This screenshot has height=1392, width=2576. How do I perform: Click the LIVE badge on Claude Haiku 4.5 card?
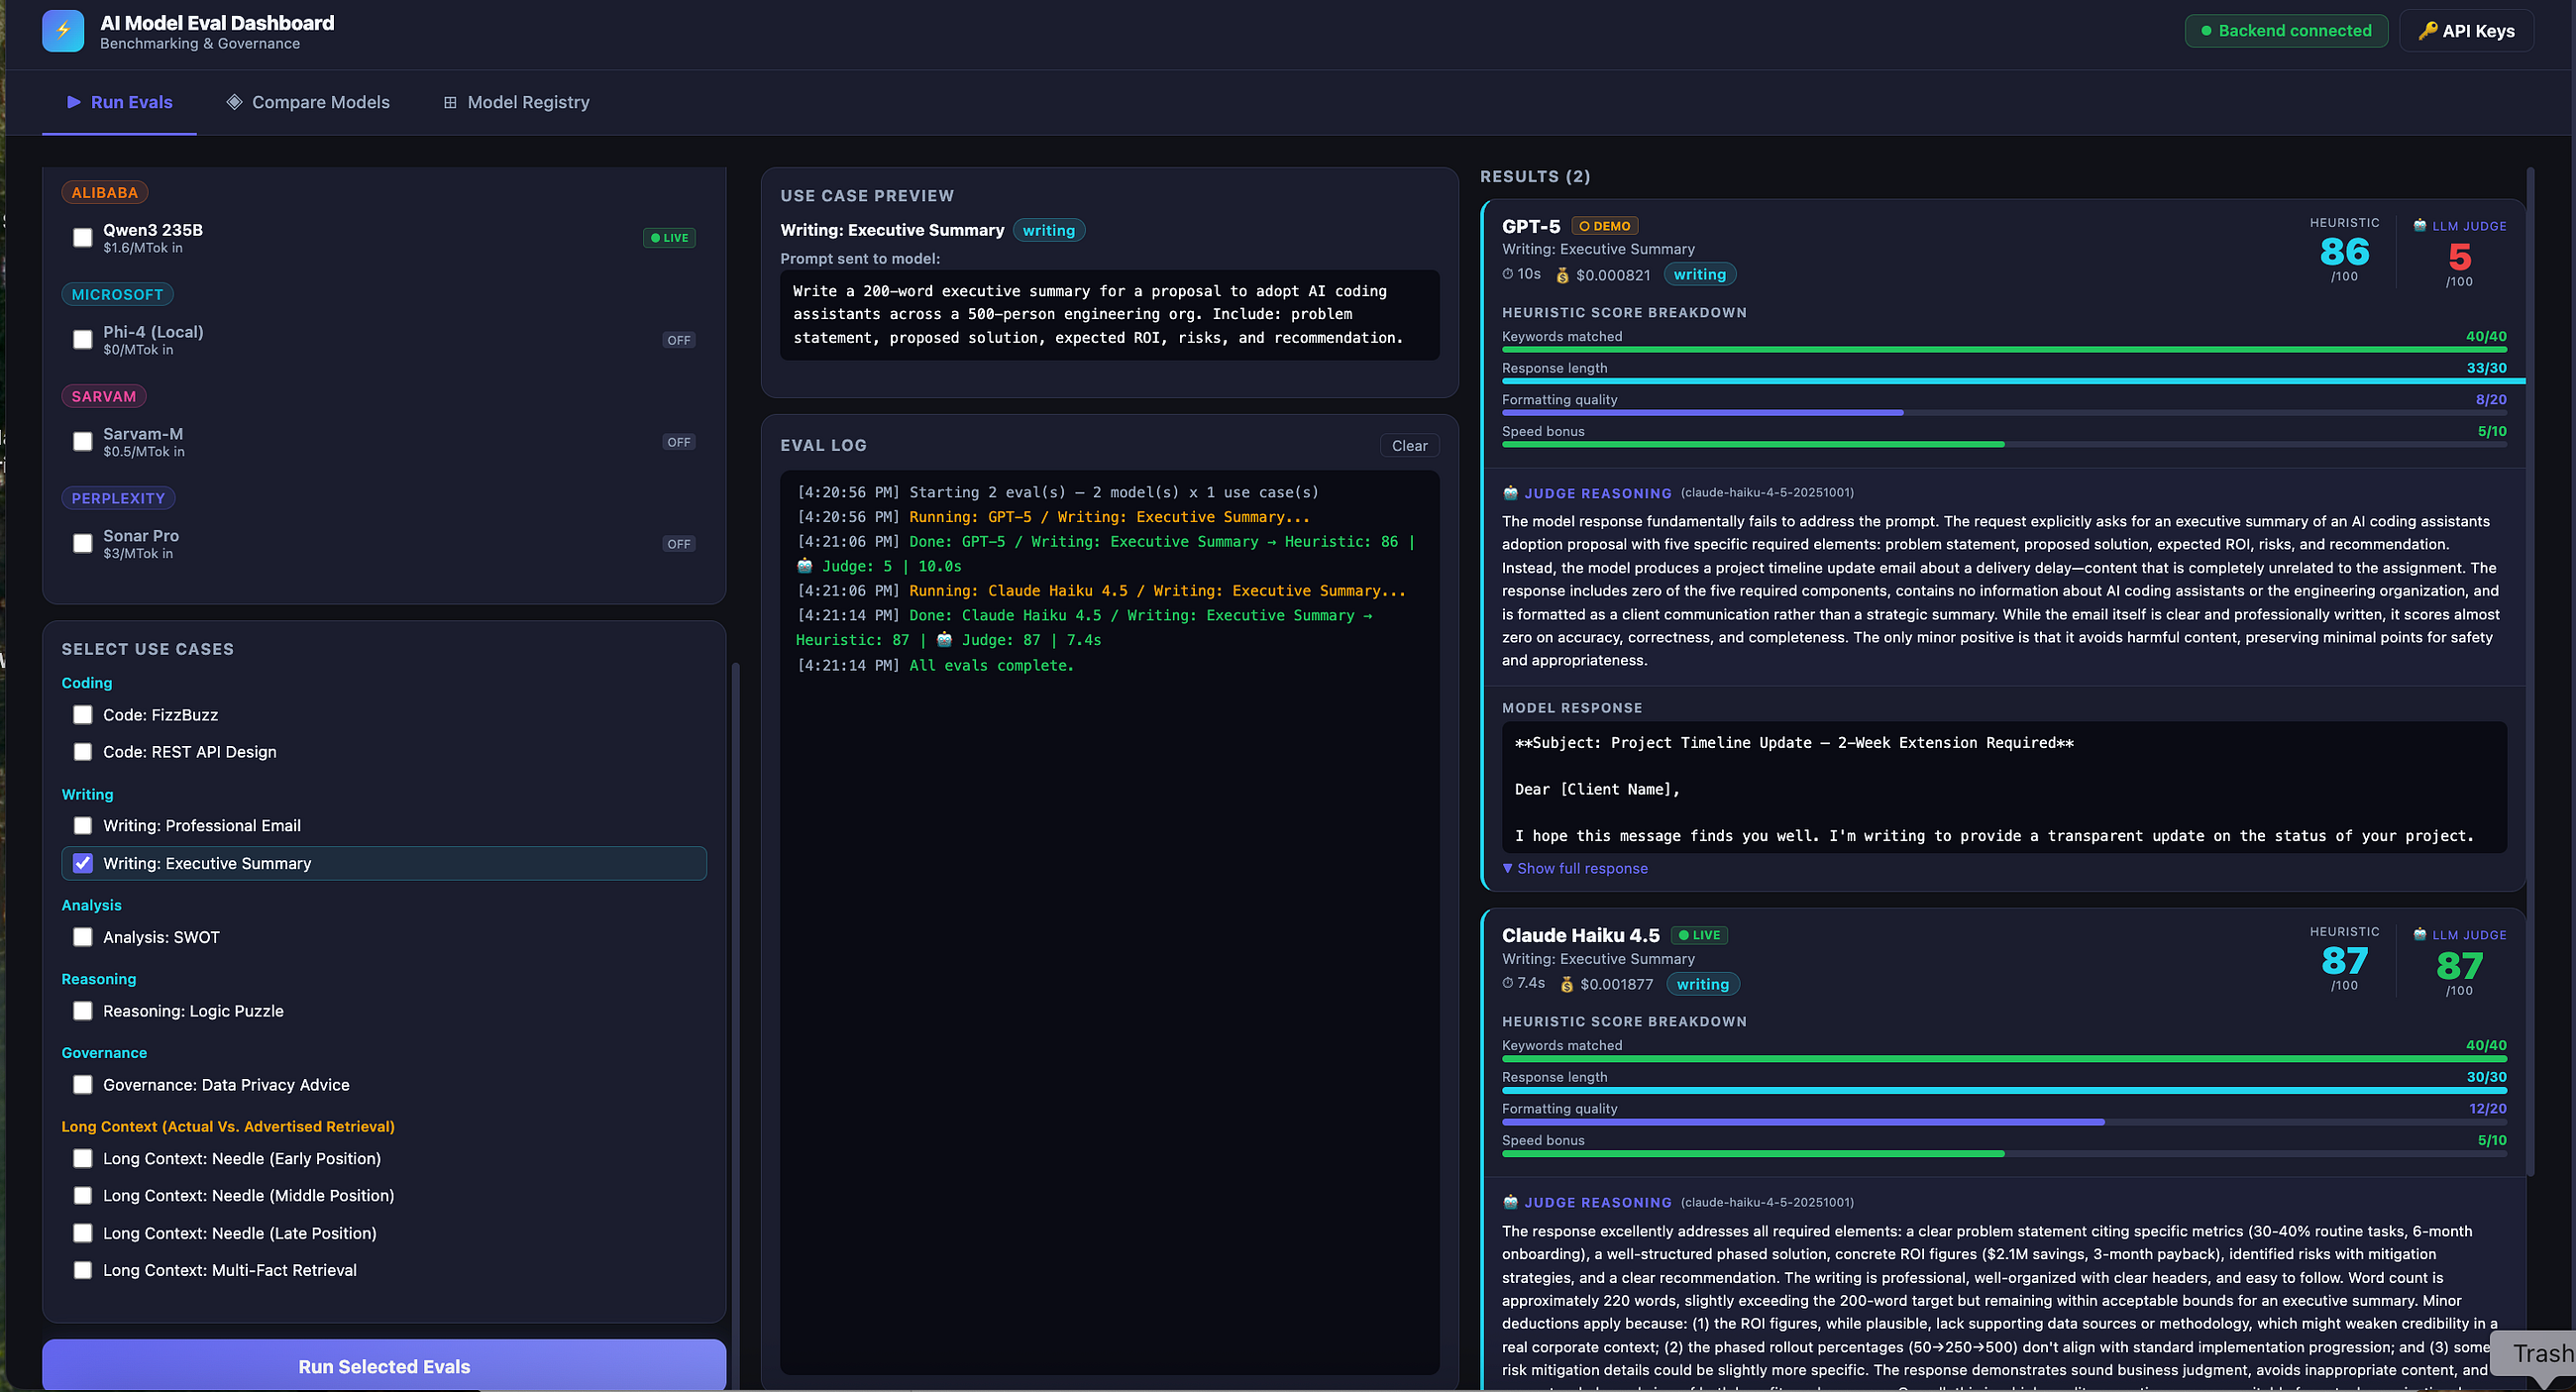point(1699,935)
